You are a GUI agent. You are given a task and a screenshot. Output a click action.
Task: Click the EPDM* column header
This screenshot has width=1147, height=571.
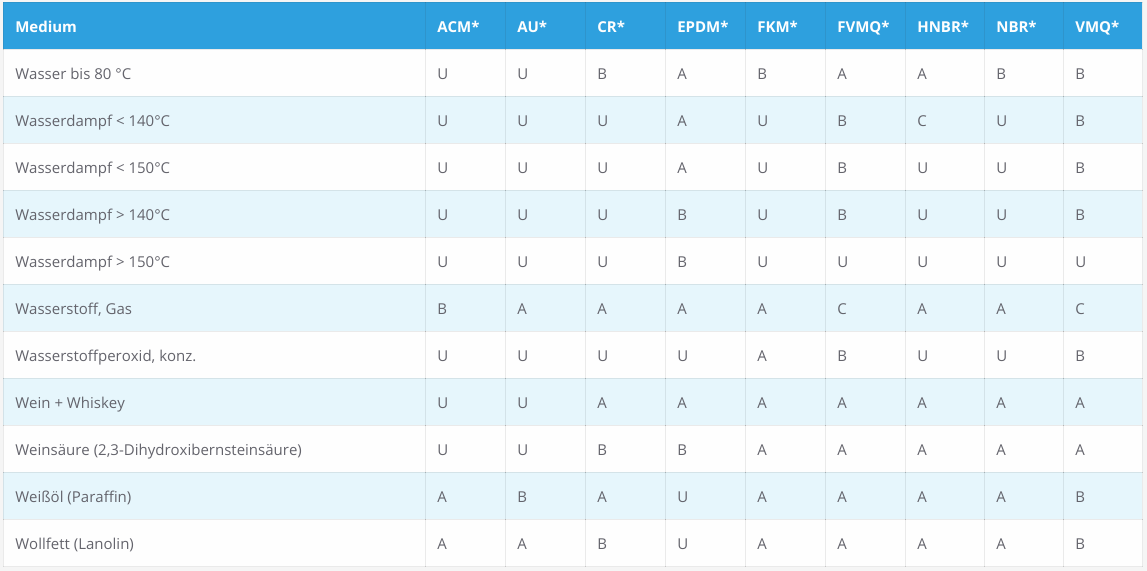tap(702, 27)
